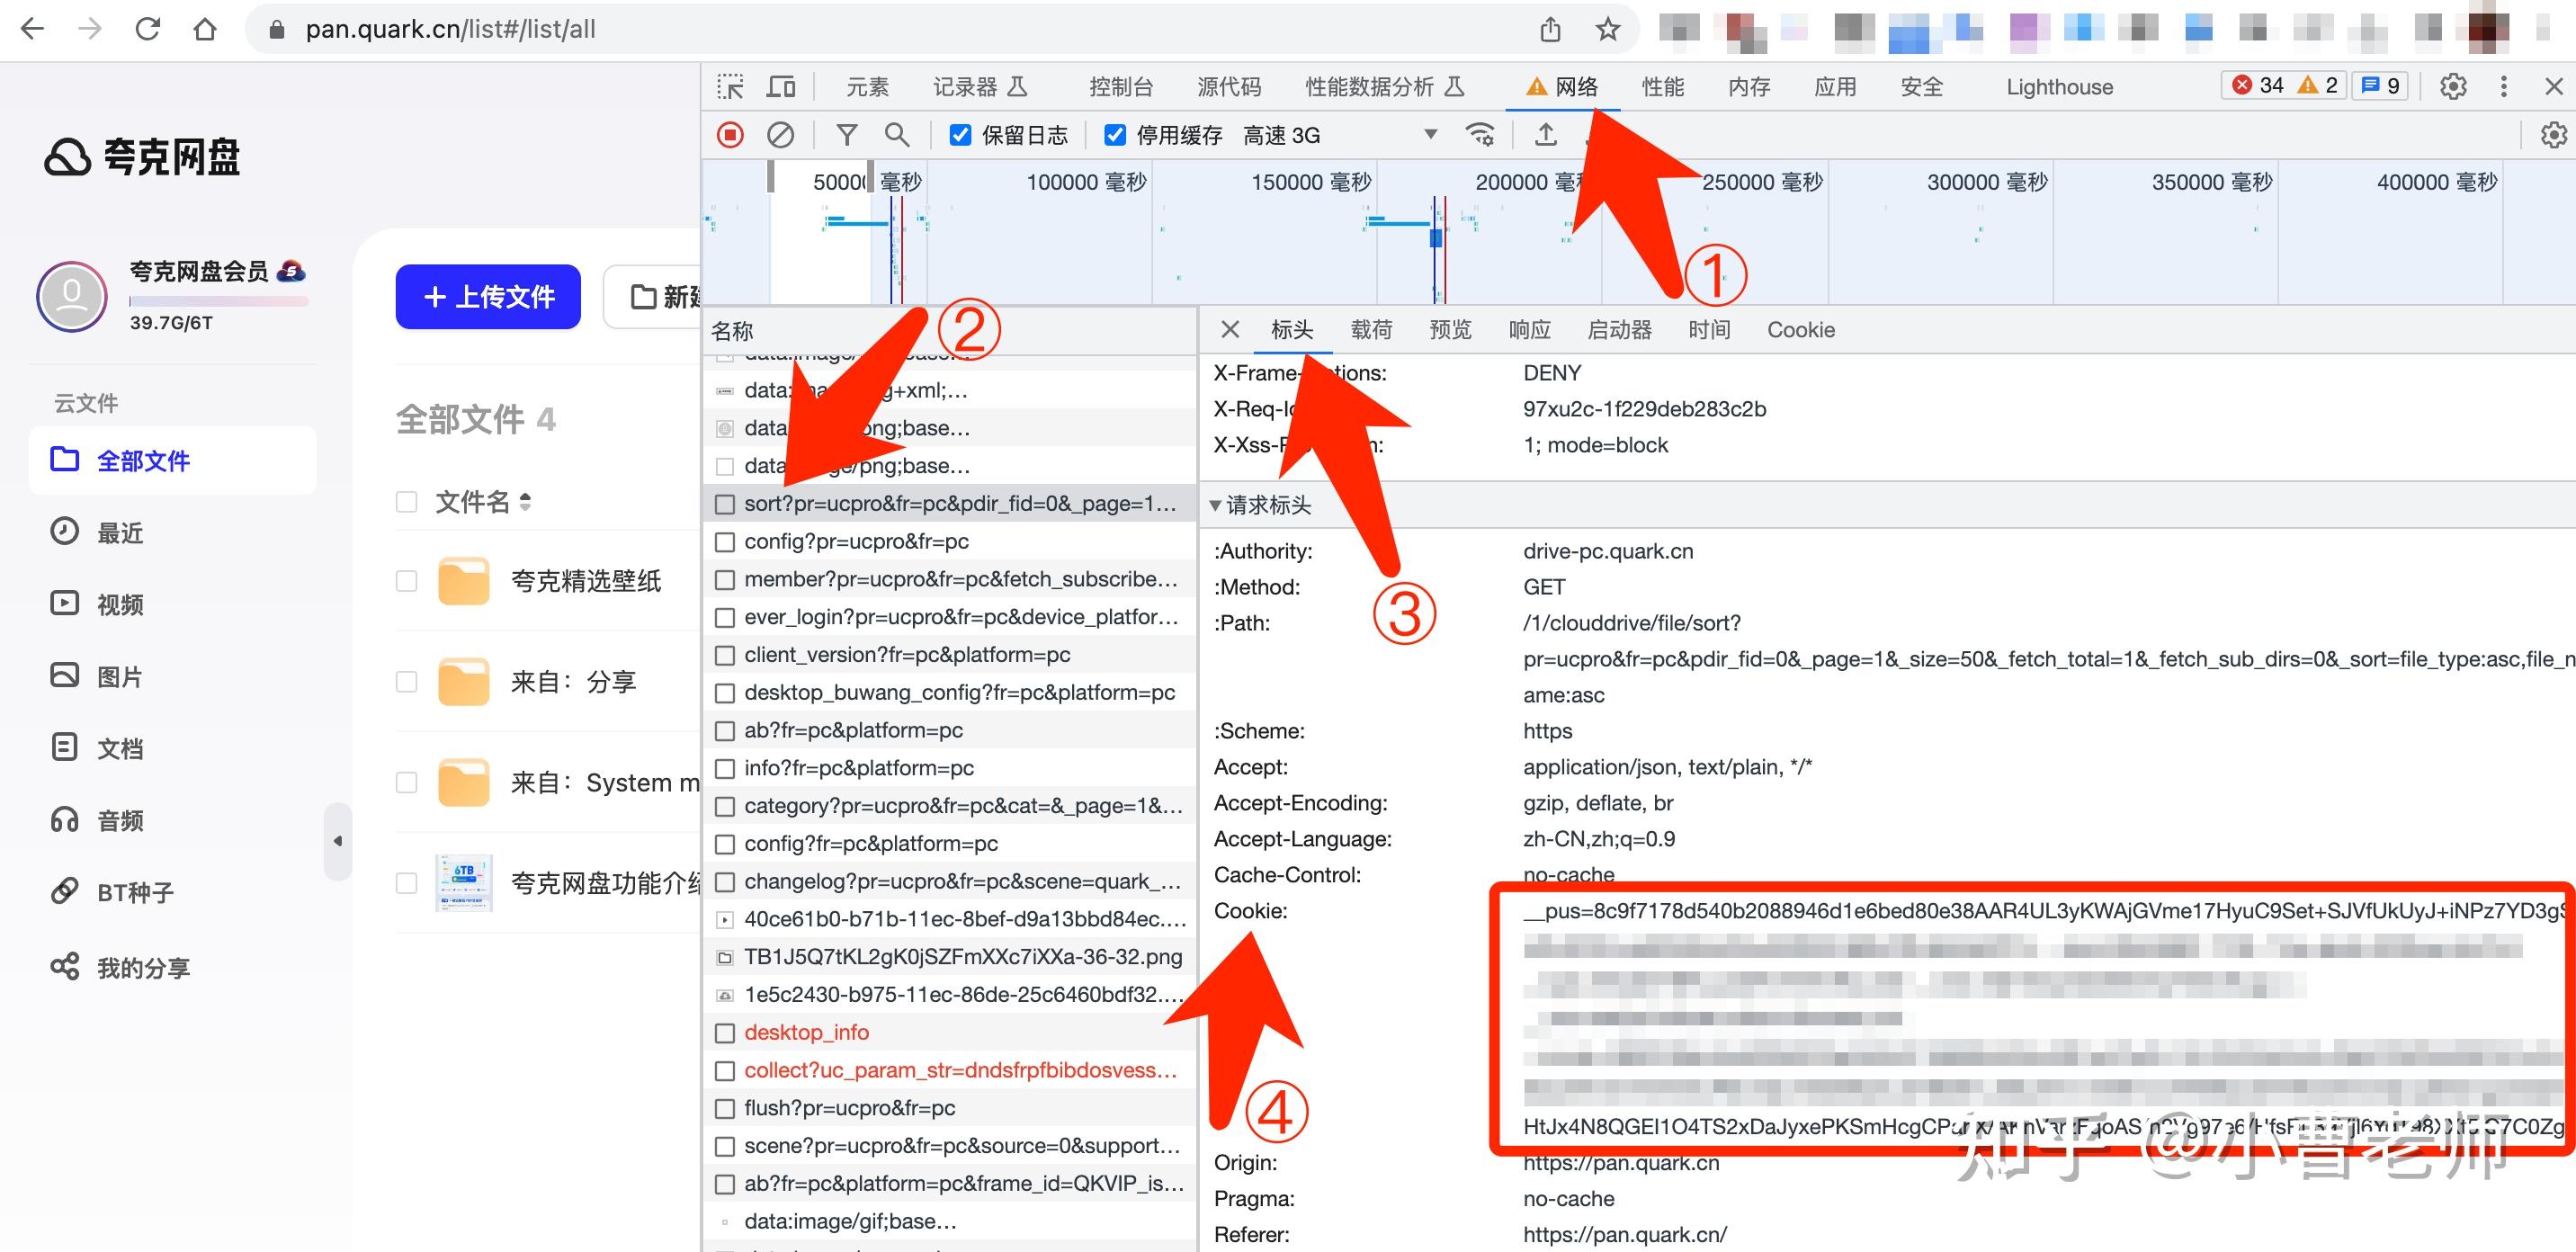The image size is (2576, 1252).
Task: Check the 夸克精选壁纸 folder checkbox
Action: 406,580
